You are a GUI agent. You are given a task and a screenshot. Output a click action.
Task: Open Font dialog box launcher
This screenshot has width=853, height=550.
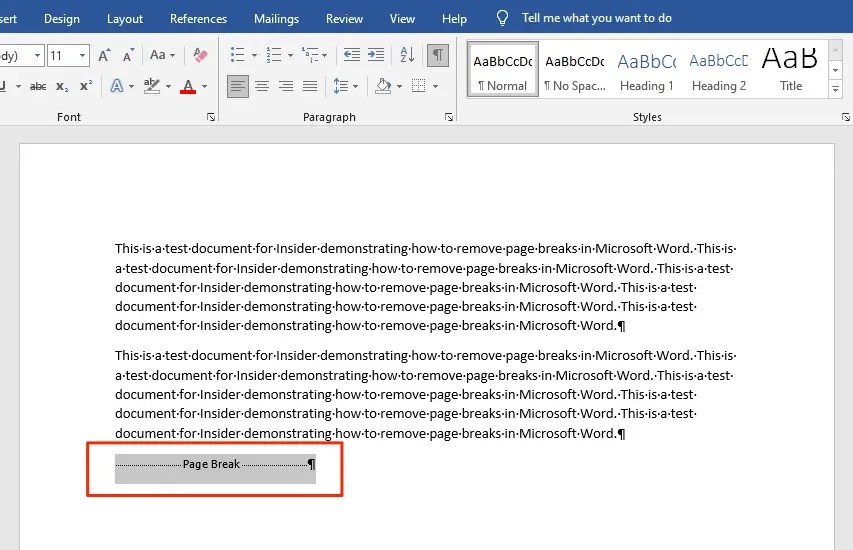coord(211,117)
